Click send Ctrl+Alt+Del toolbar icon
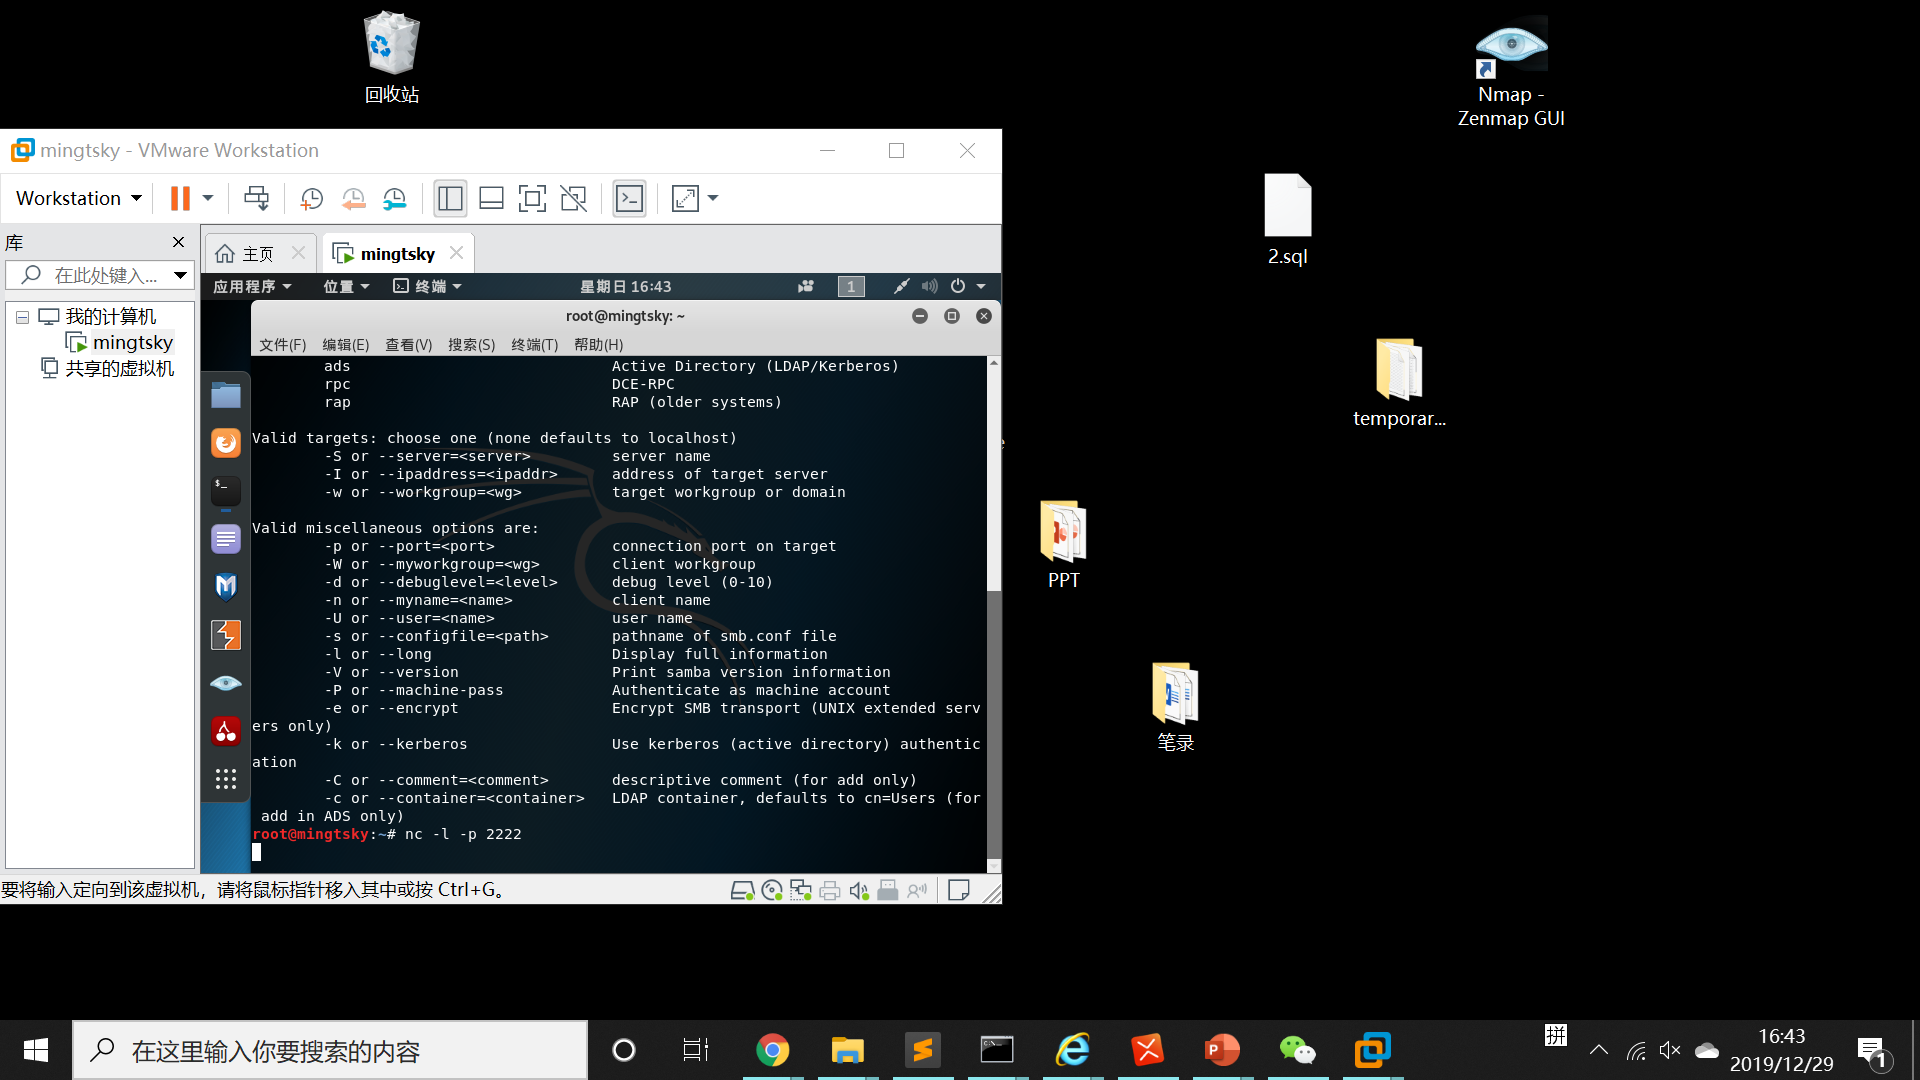The height and width of the screenshot is (1080, 1920). tap(256, 198)
